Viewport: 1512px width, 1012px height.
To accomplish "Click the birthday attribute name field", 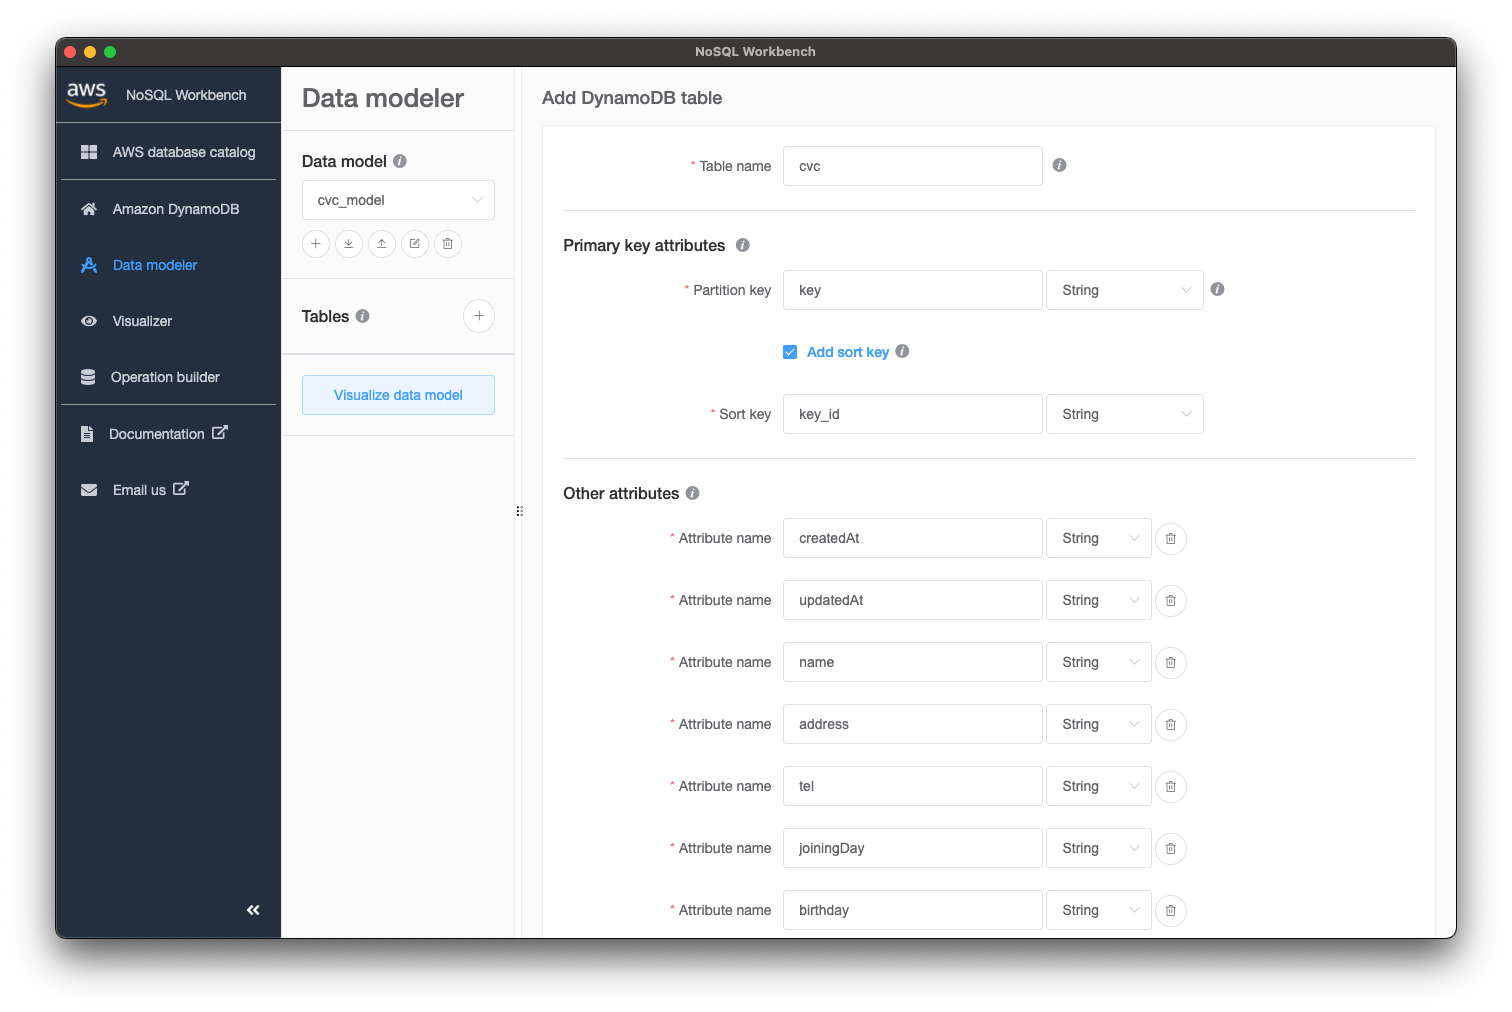I will [913, 910].
